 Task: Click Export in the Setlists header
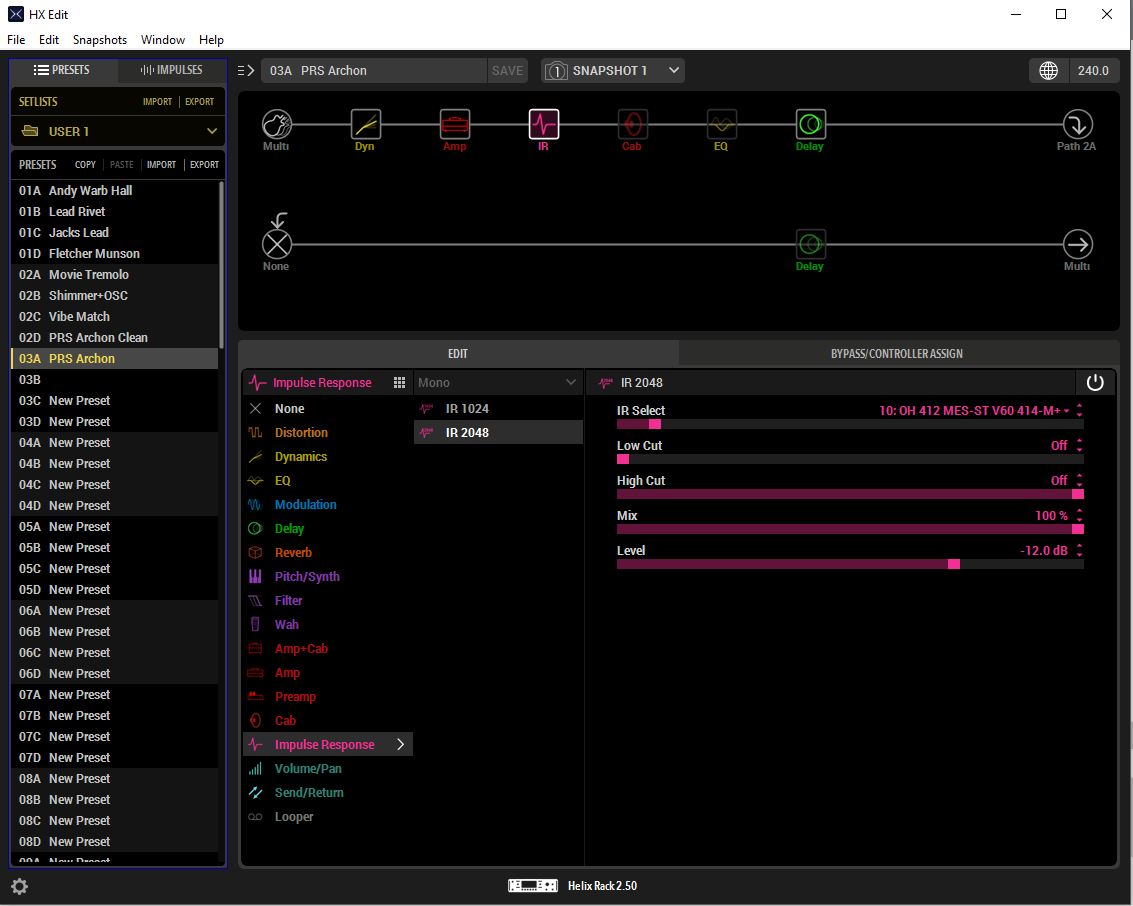pos(199,102)
